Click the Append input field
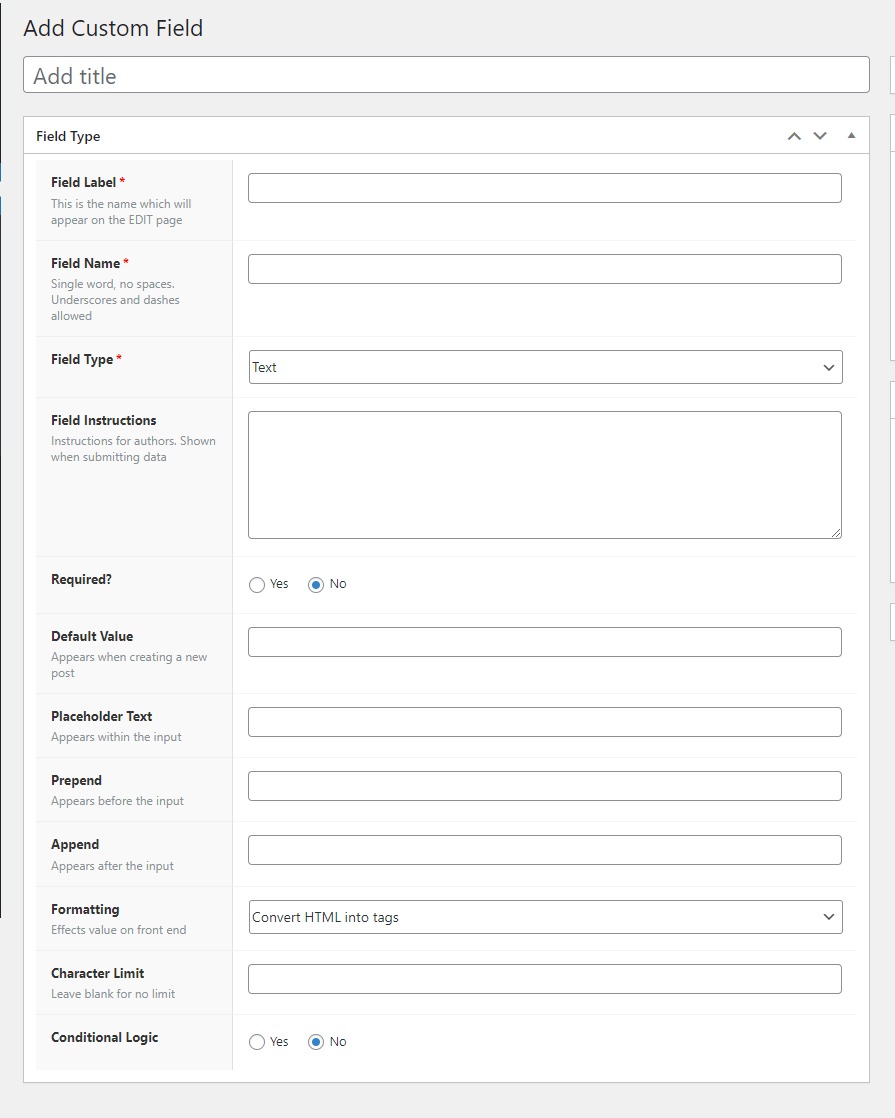 click(545, 850)
